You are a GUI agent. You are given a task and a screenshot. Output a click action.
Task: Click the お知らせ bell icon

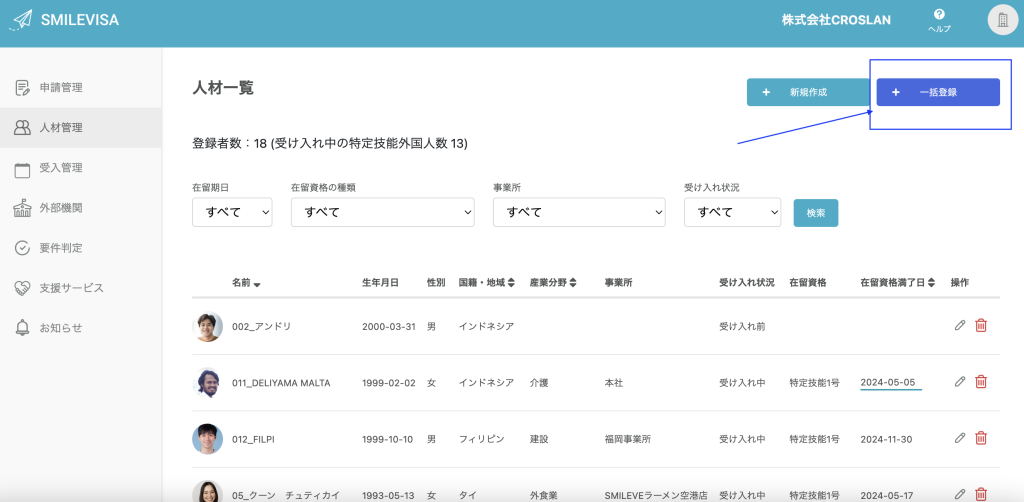point(22,328)
